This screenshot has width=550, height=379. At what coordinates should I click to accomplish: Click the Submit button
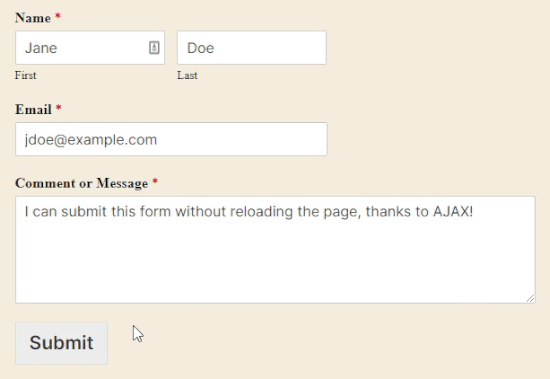coord(61,343)
